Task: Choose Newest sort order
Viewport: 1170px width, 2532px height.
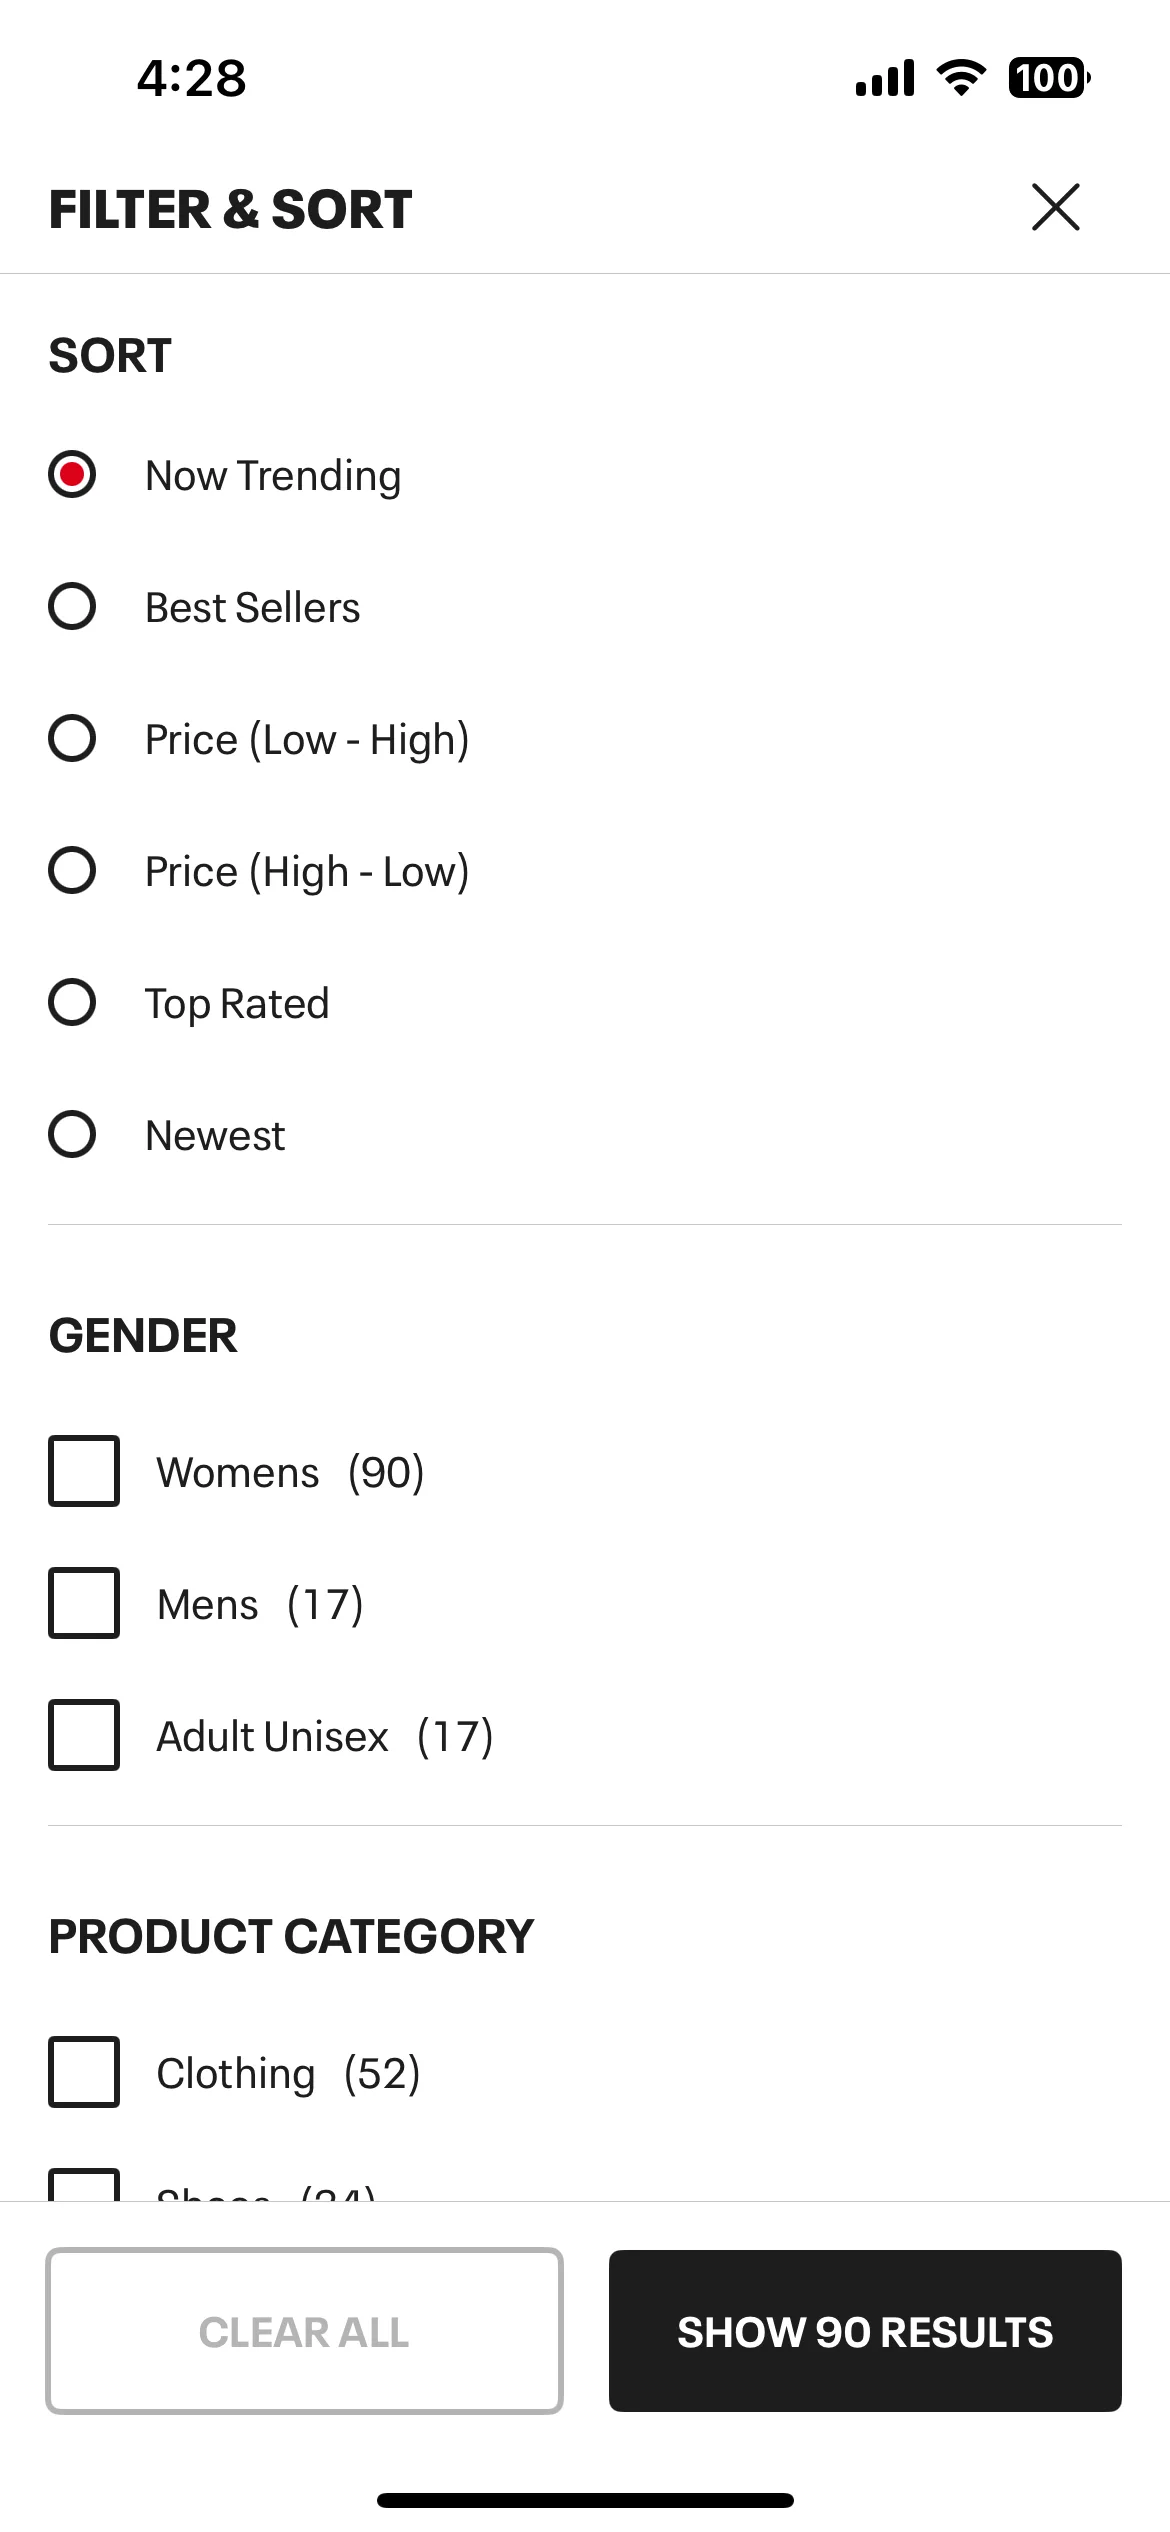Action: (72, 1134)
